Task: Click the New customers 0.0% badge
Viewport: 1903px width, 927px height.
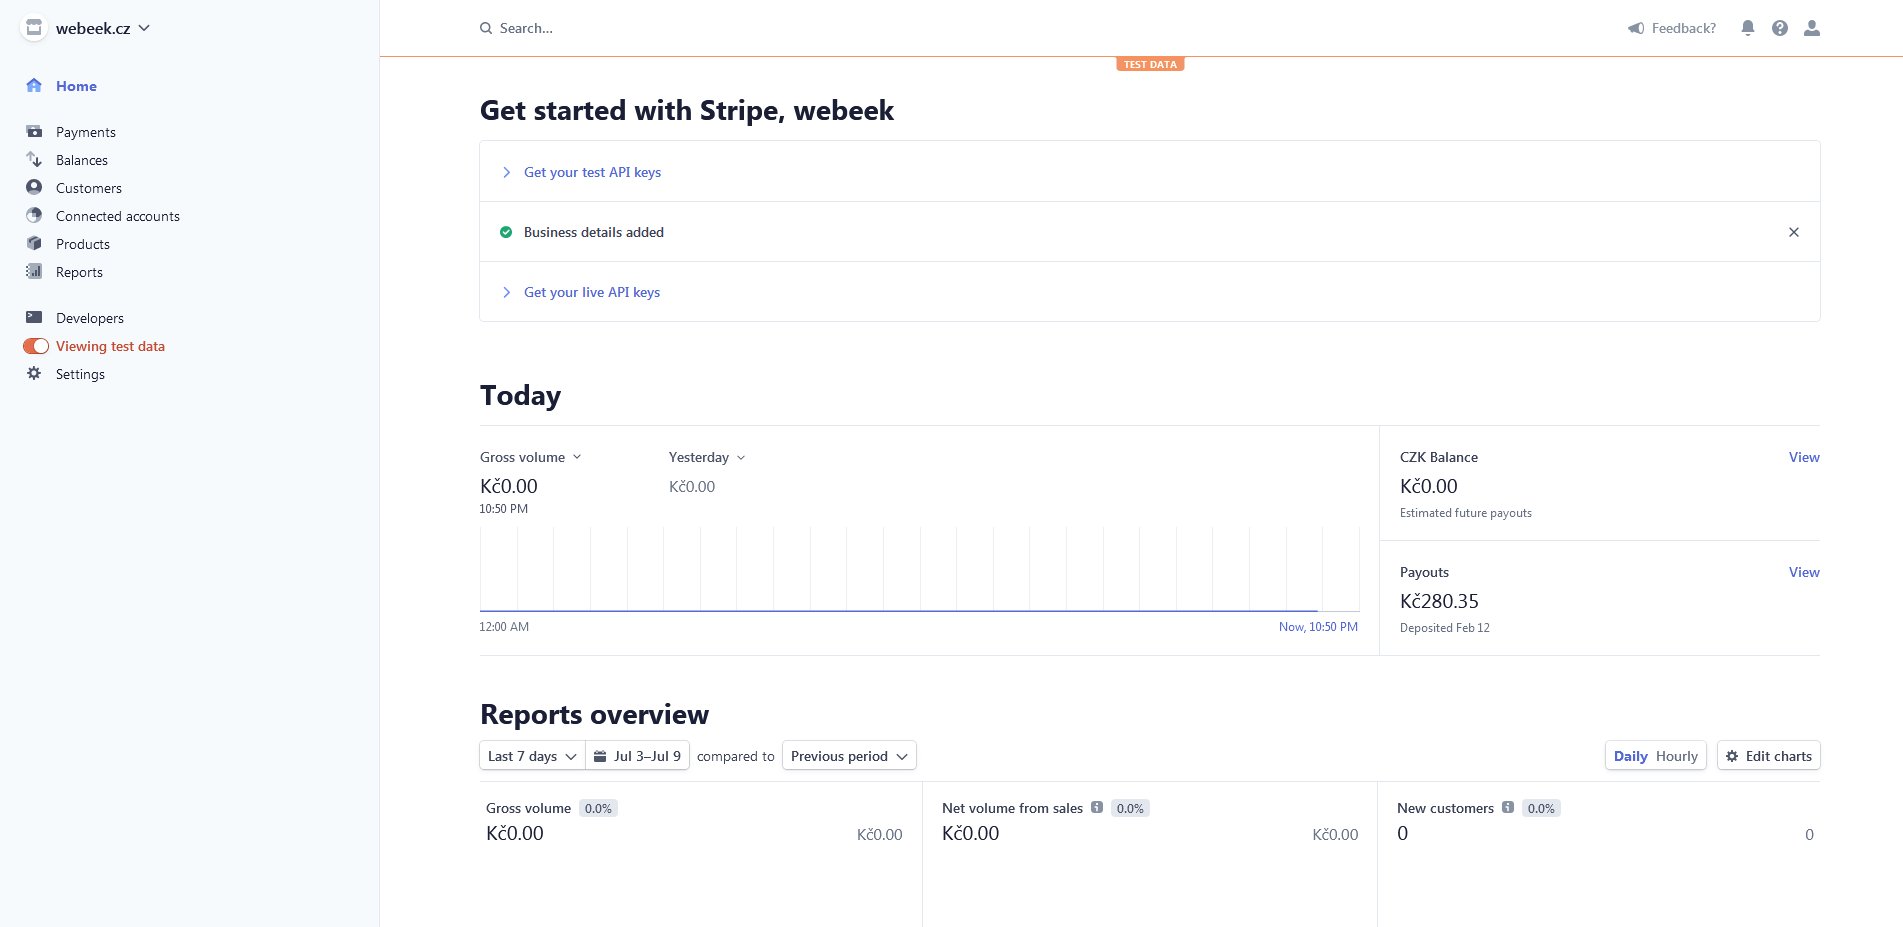Action: [1541, 808]
